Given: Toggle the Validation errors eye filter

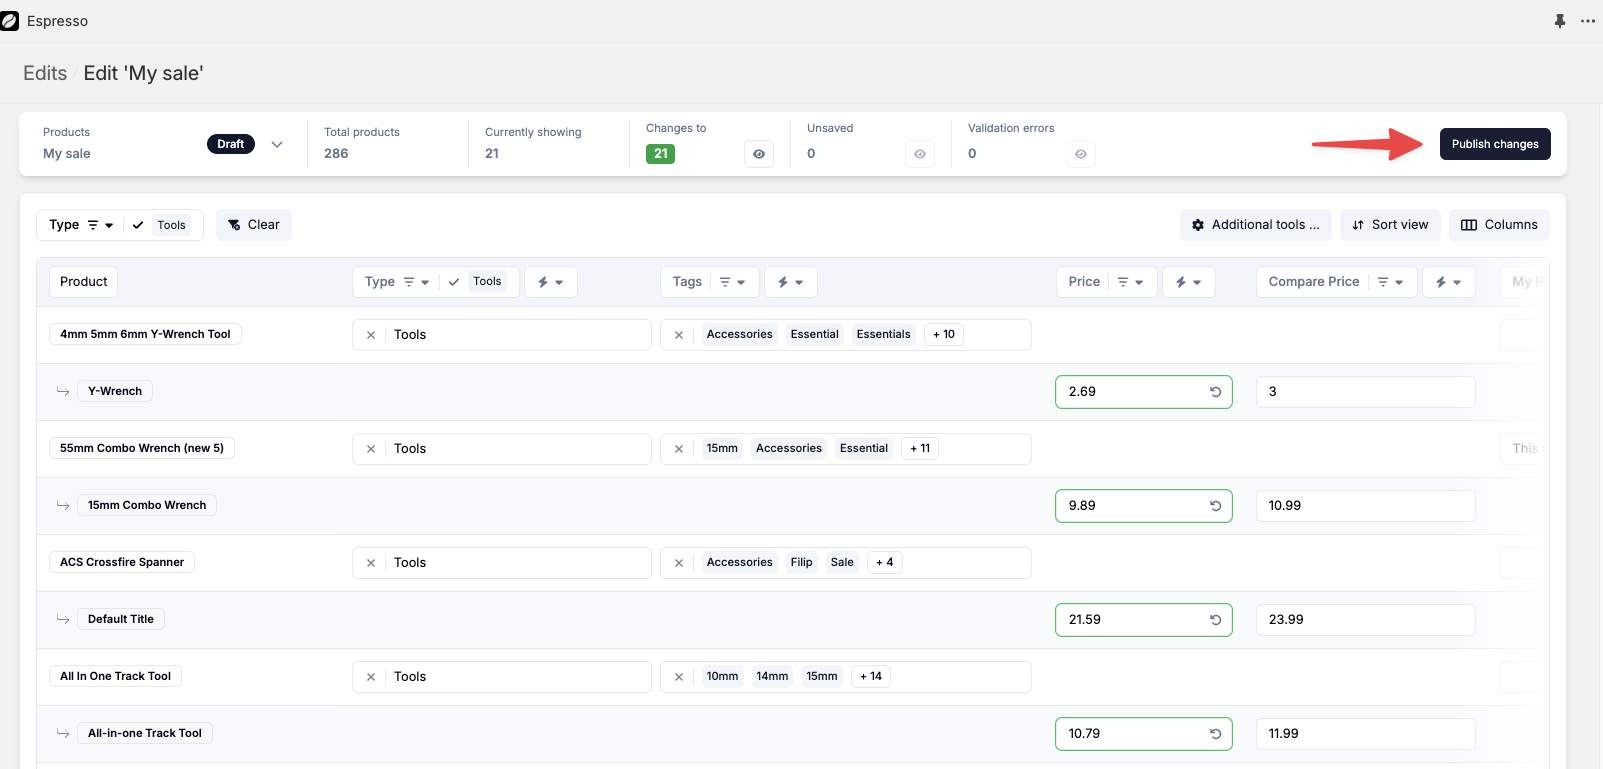Looking at the screenshot, I should coord(1081,154).
